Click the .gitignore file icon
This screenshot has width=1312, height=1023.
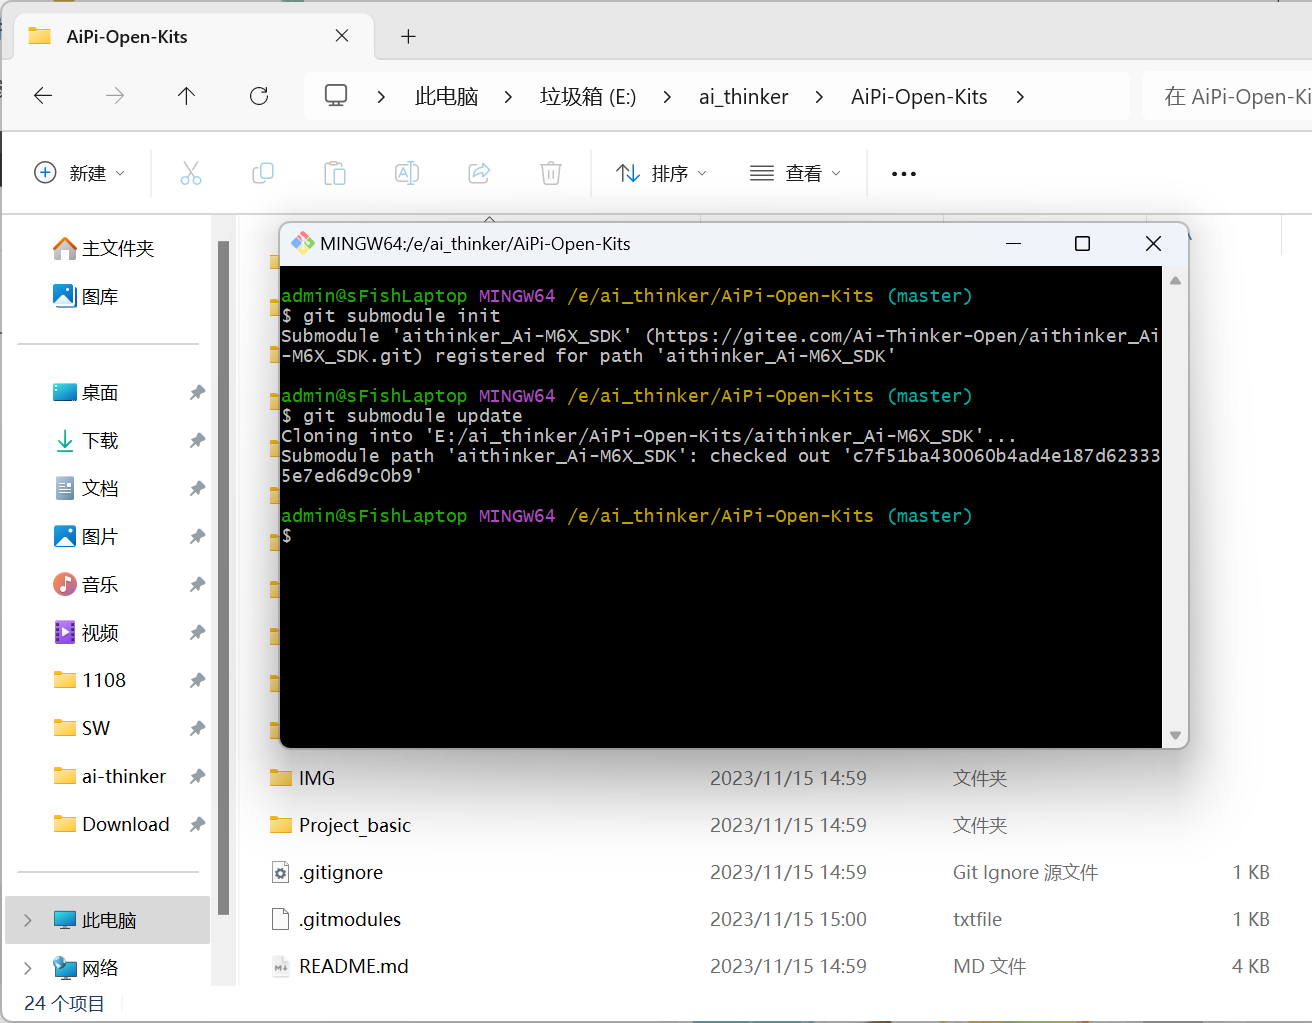pyautogui.click(x=281, y=872)
